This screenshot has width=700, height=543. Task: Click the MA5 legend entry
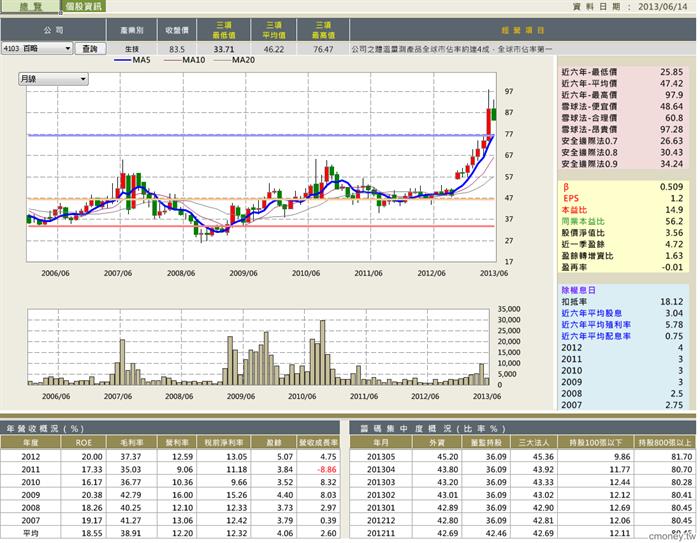(x=133, y=60)
